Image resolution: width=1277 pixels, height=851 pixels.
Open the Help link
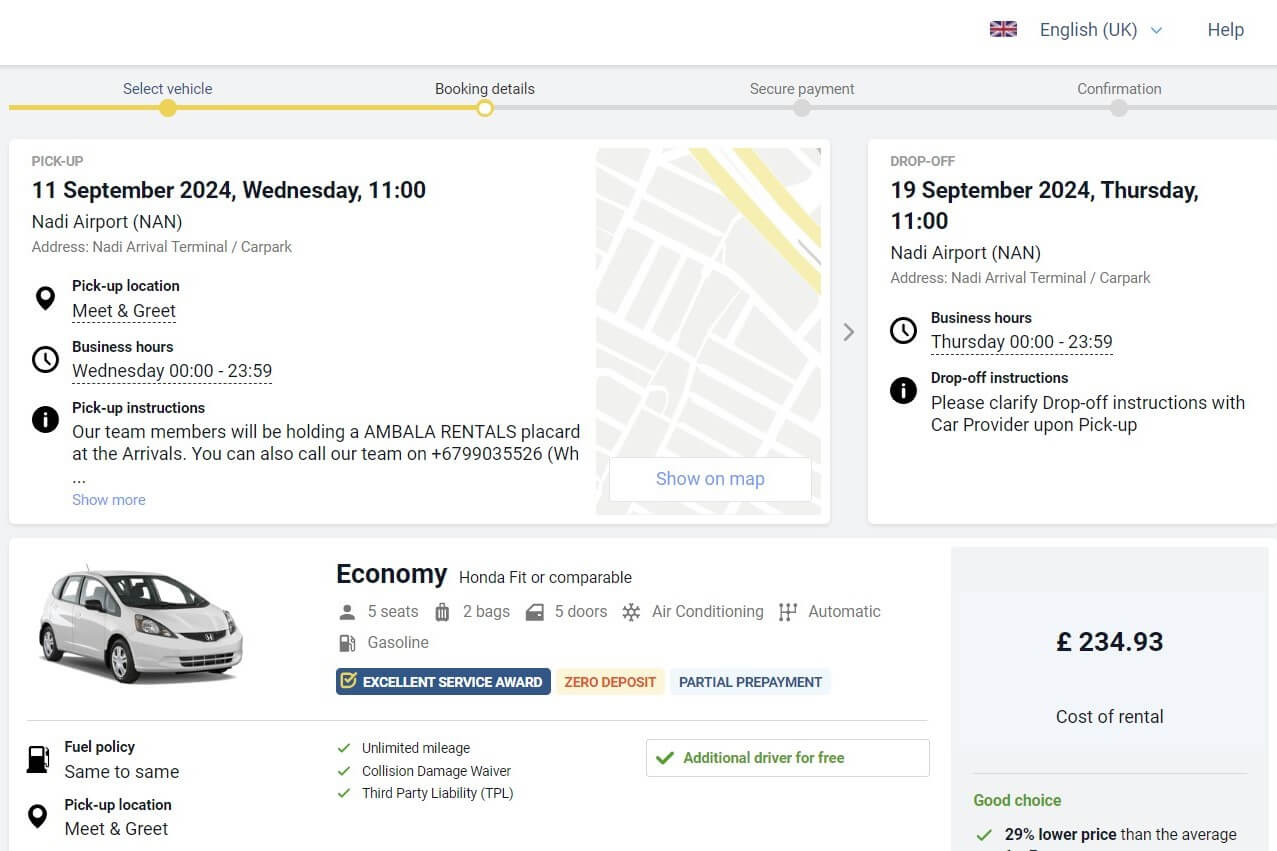click(x=1225, y=30)
